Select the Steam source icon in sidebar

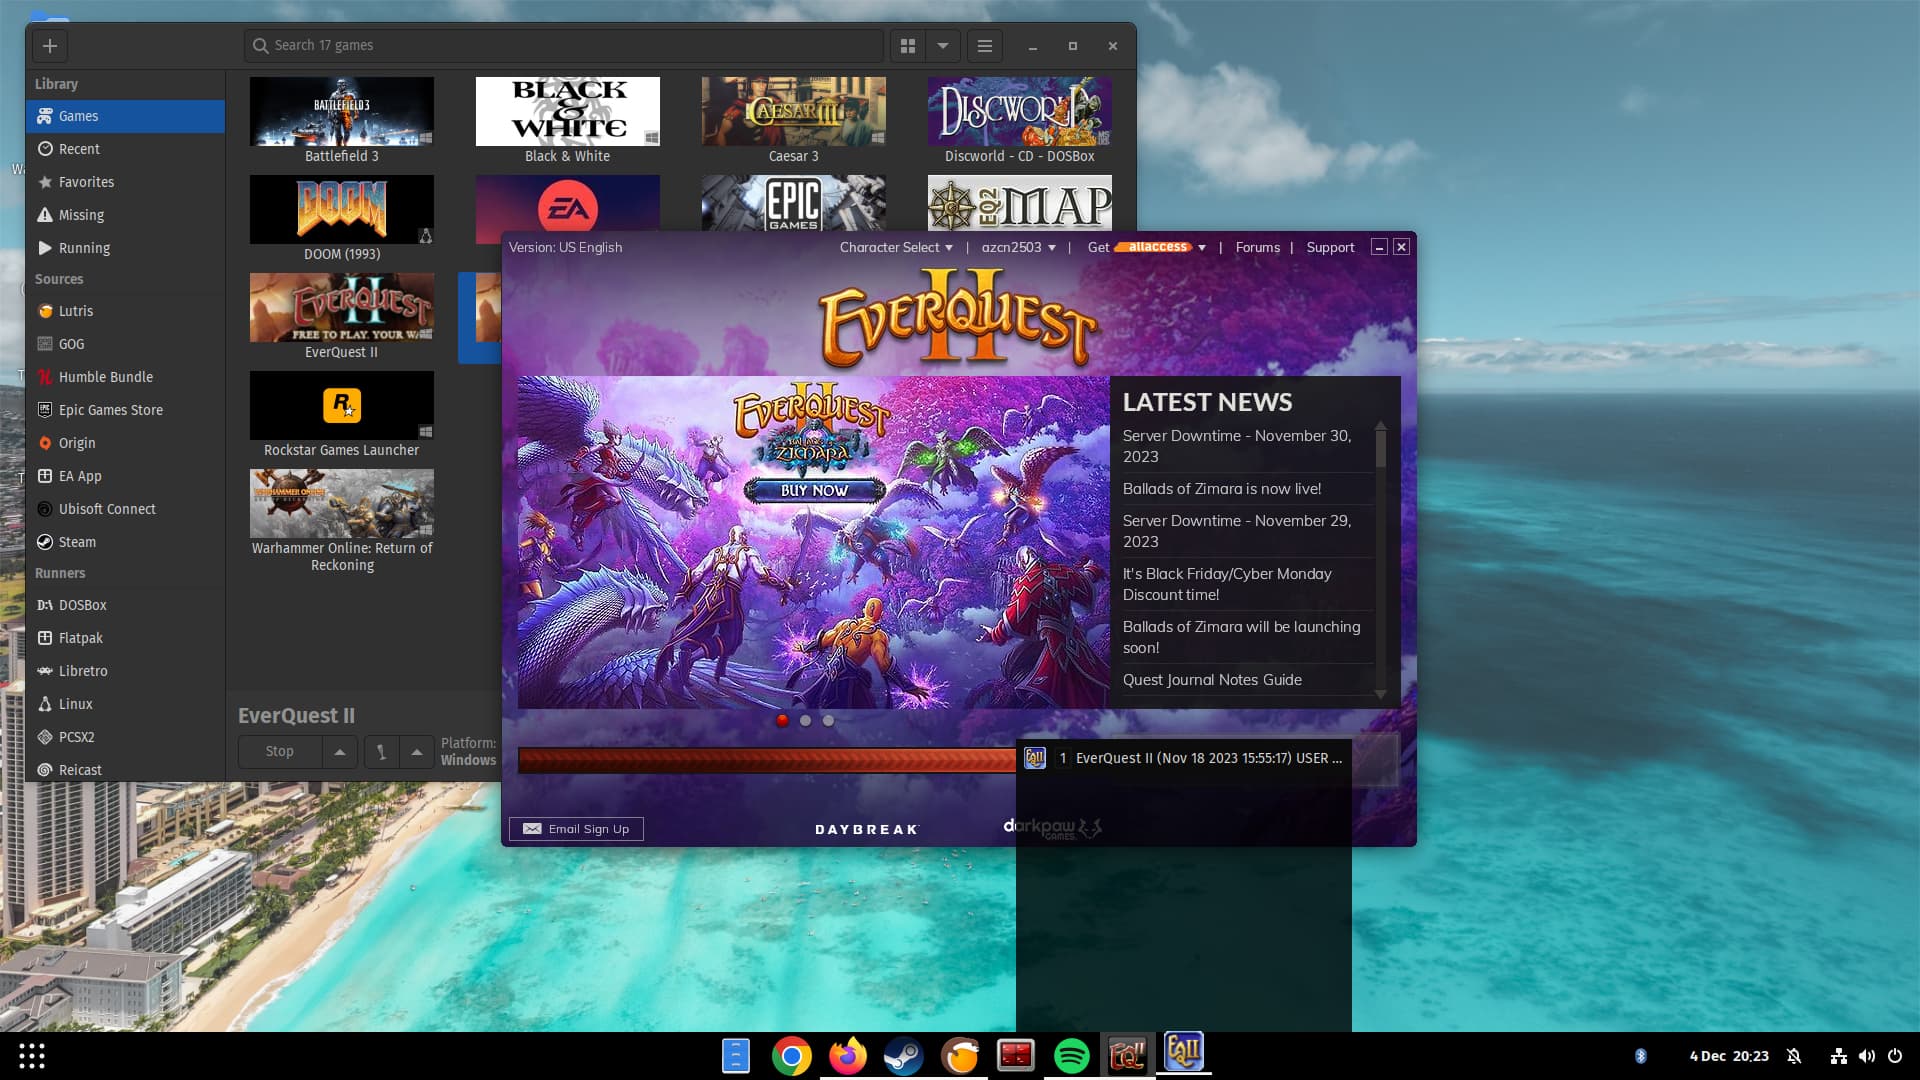(45, 542)
